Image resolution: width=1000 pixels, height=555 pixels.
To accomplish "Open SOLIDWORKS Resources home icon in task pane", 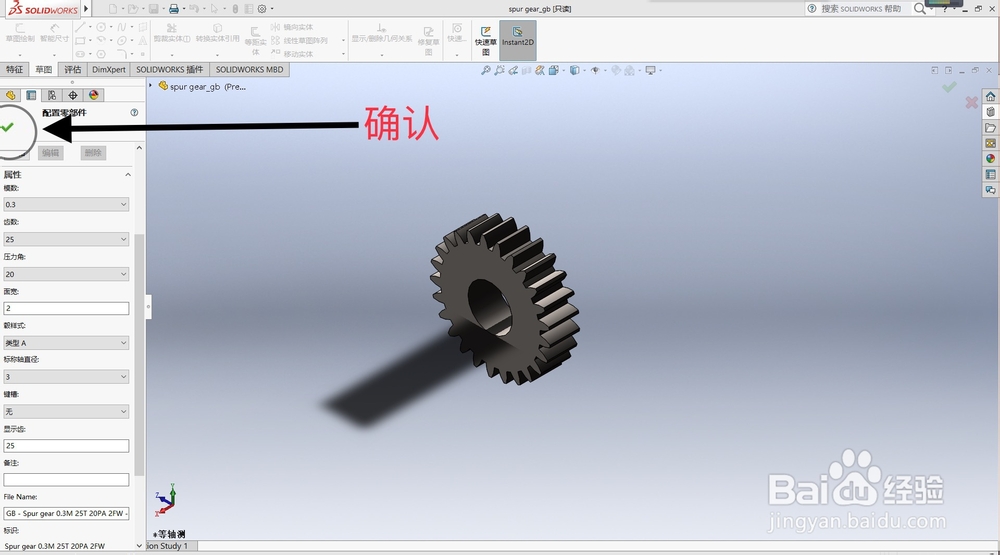I will tap(990, 96).
